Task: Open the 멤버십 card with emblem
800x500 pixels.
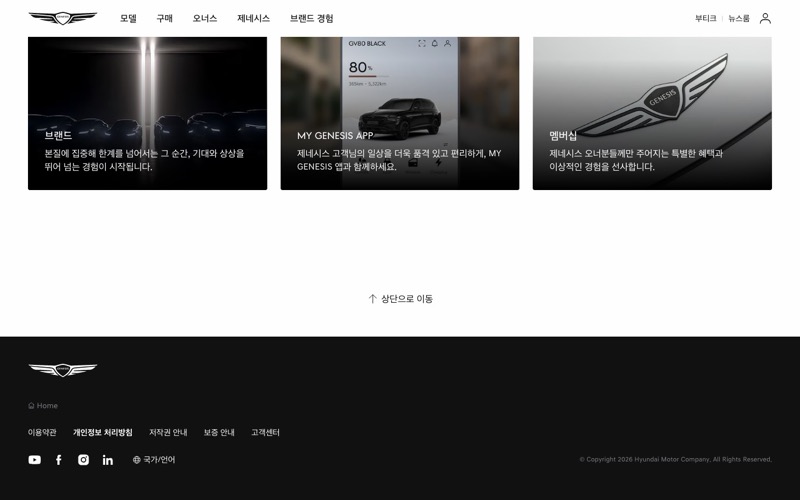Action: (x=652, y=113)
